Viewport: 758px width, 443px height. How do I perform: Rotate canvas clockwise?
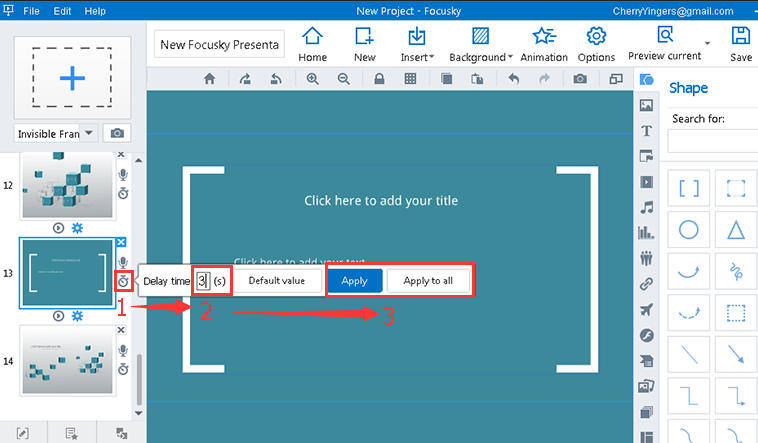245,79
